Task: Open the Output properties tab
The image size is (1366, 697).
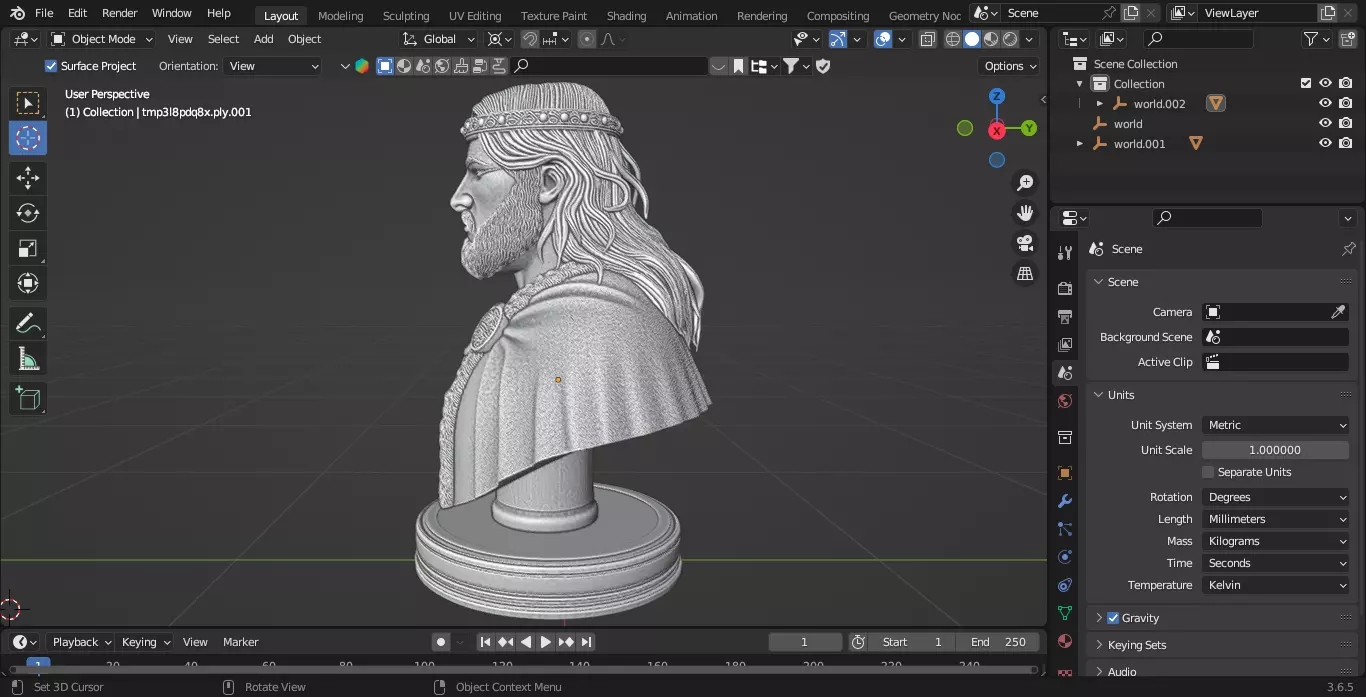Action: click(x=1065, y=316)
